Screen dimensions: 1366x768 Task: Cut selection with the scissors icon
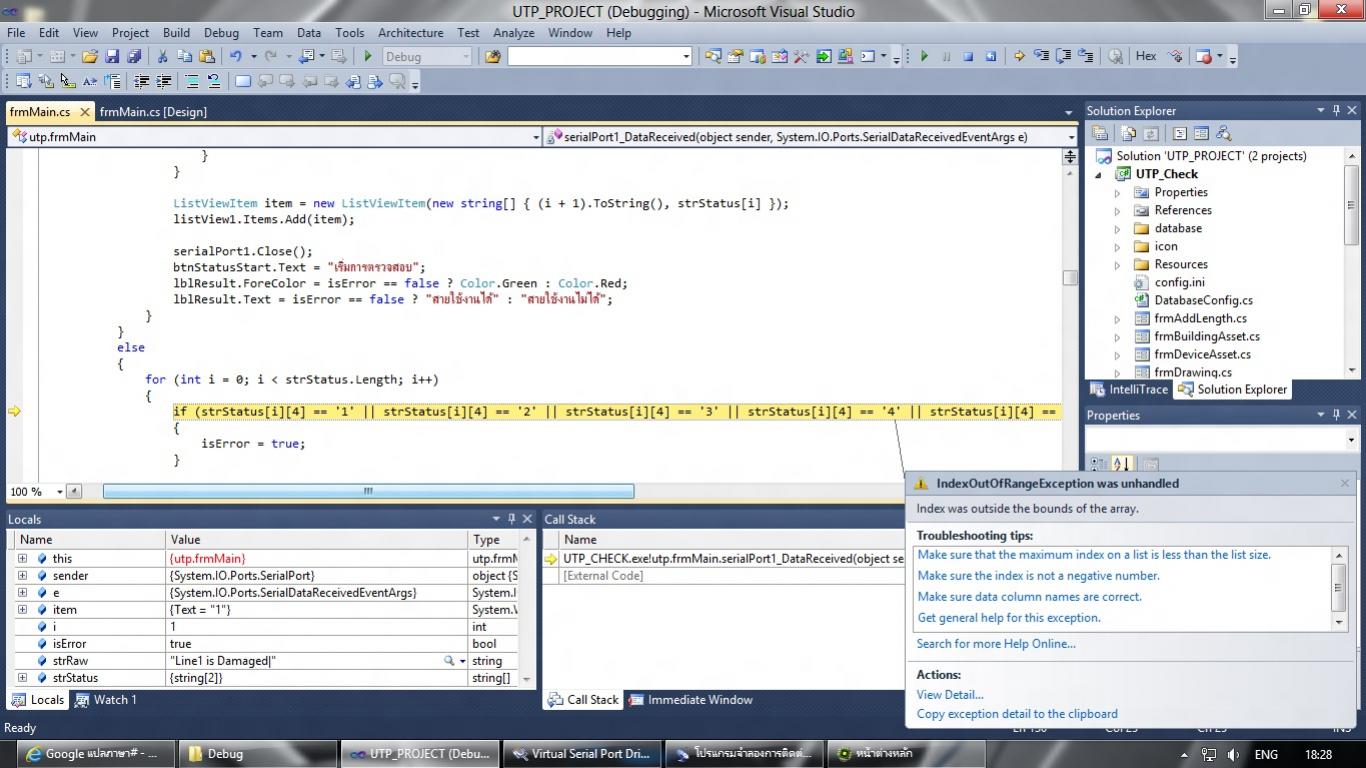click(161, 57)
